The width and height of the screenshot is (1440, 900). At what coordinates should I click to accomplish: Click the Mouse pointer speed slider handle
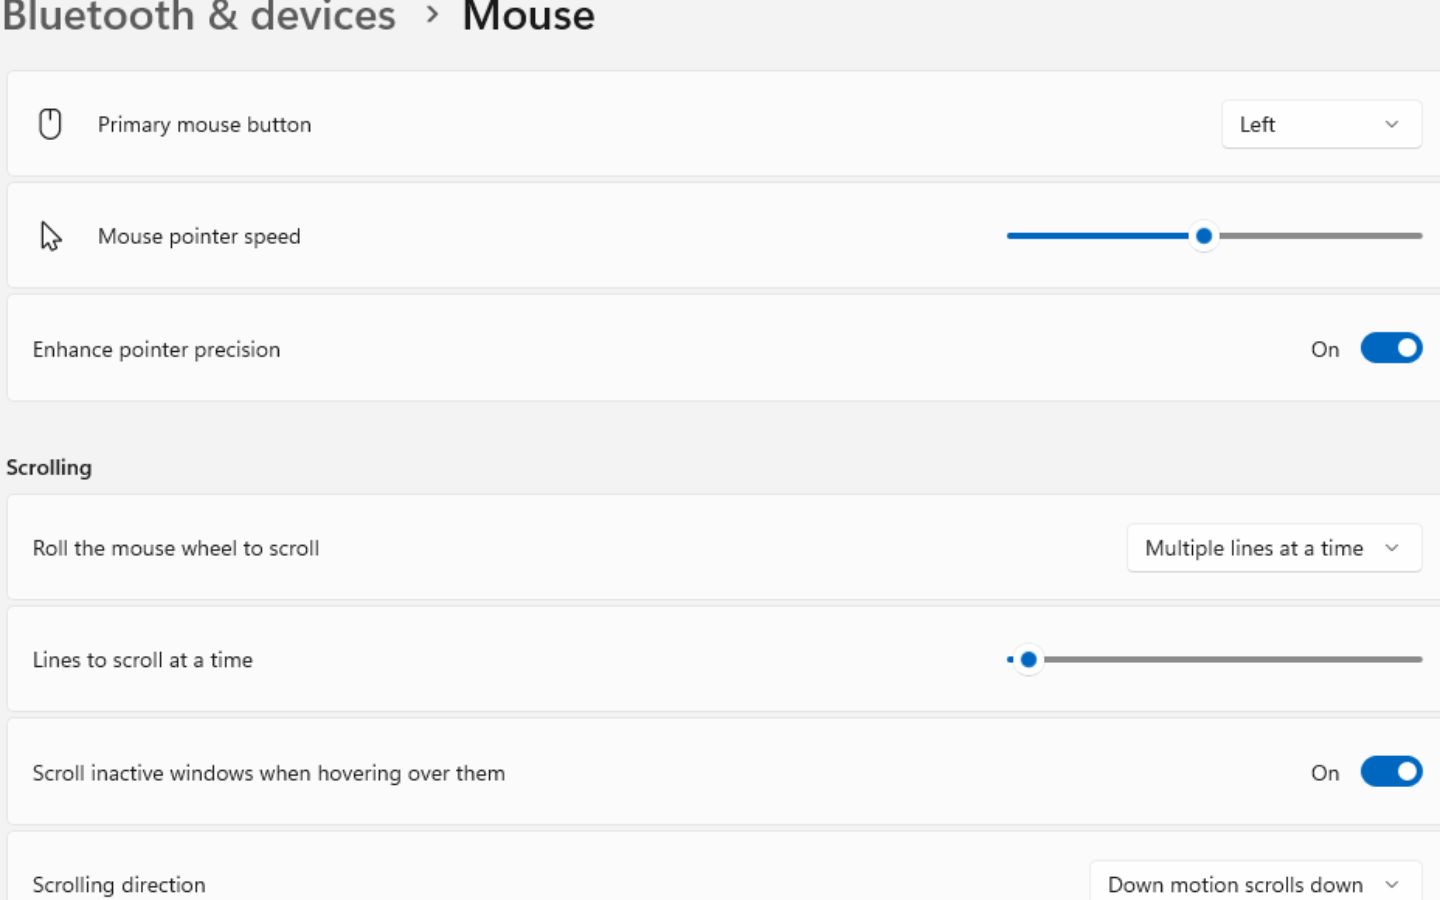tap(1204, 236)
